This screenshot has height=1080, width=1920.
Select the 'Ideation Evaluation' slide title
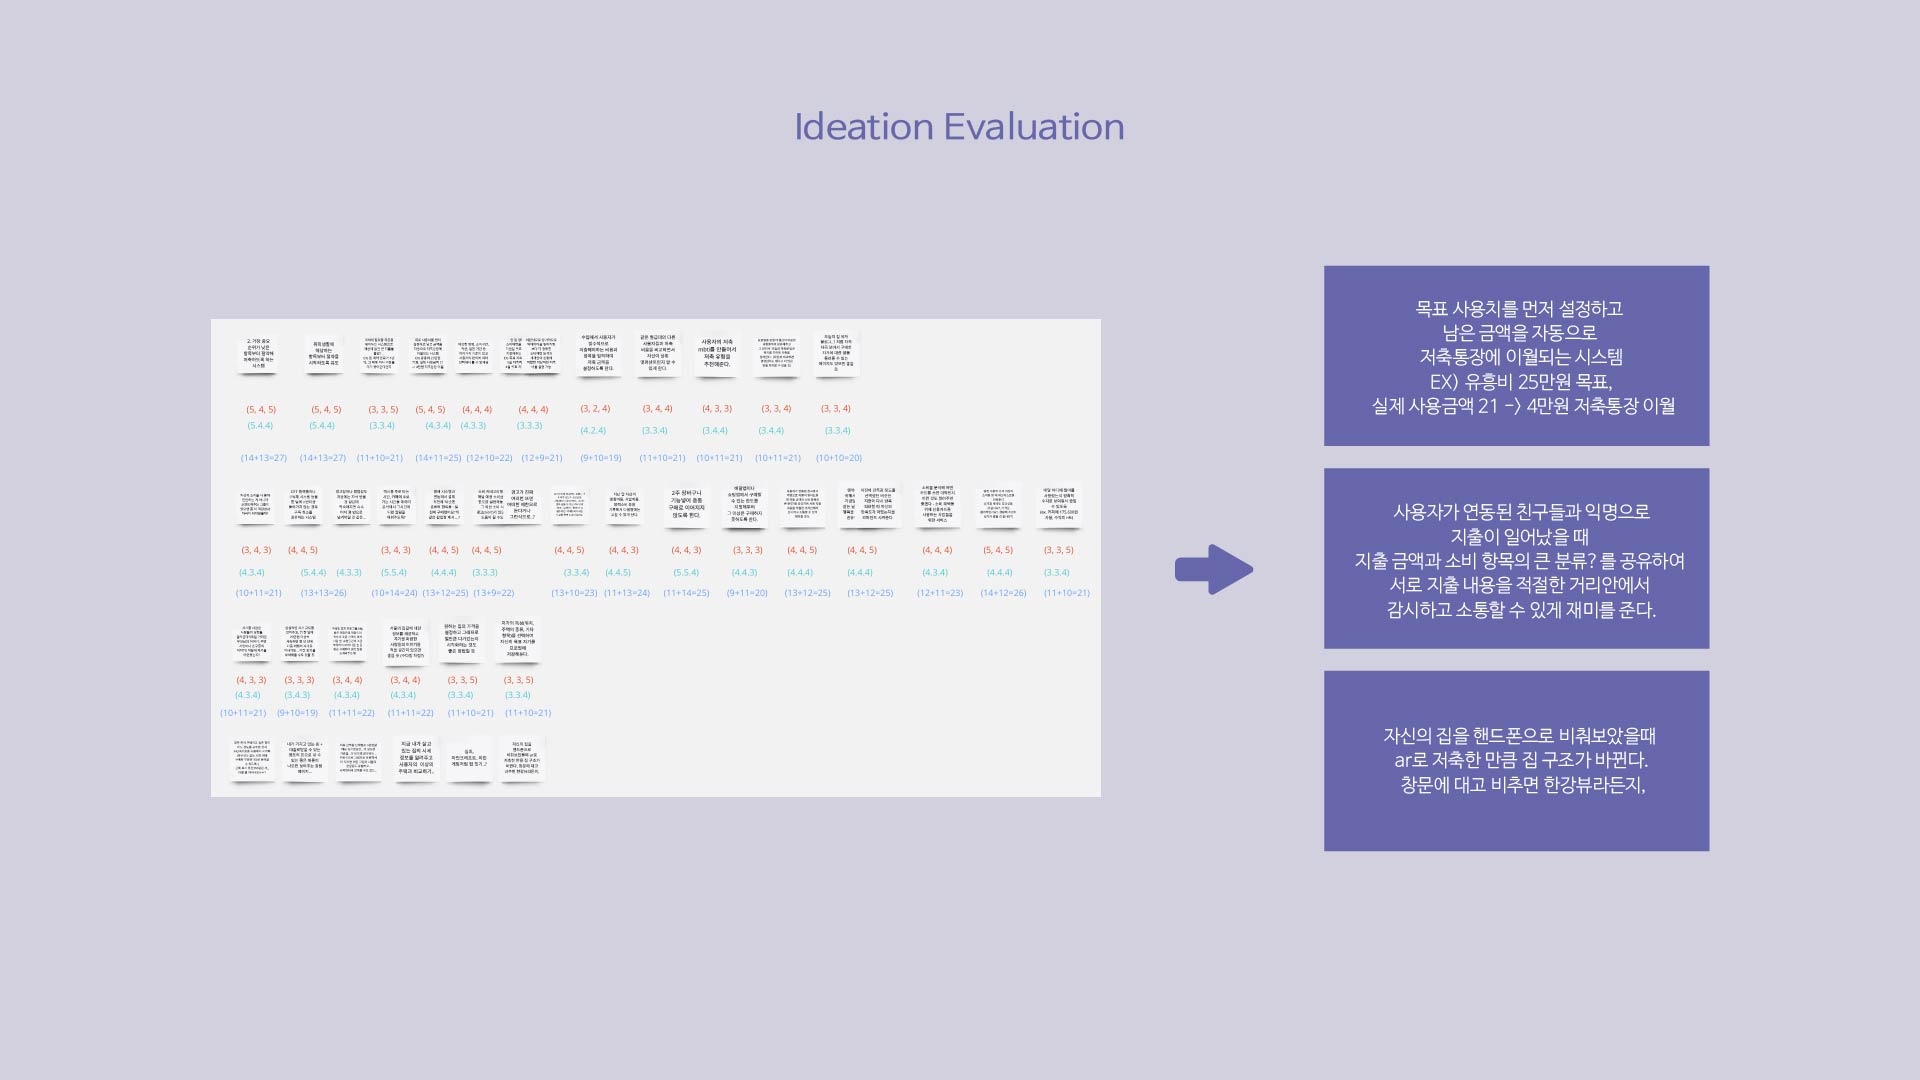959,127
